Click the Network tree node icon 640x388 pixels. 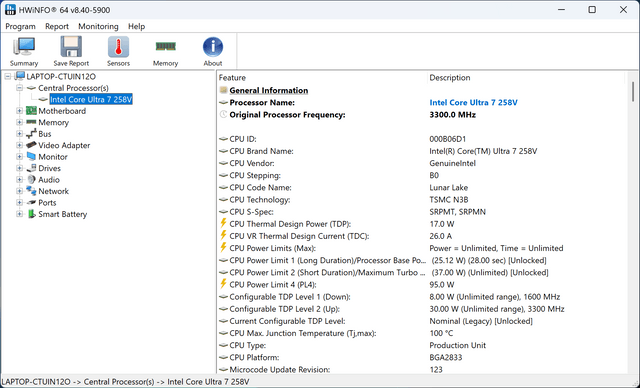pos(31,191)
